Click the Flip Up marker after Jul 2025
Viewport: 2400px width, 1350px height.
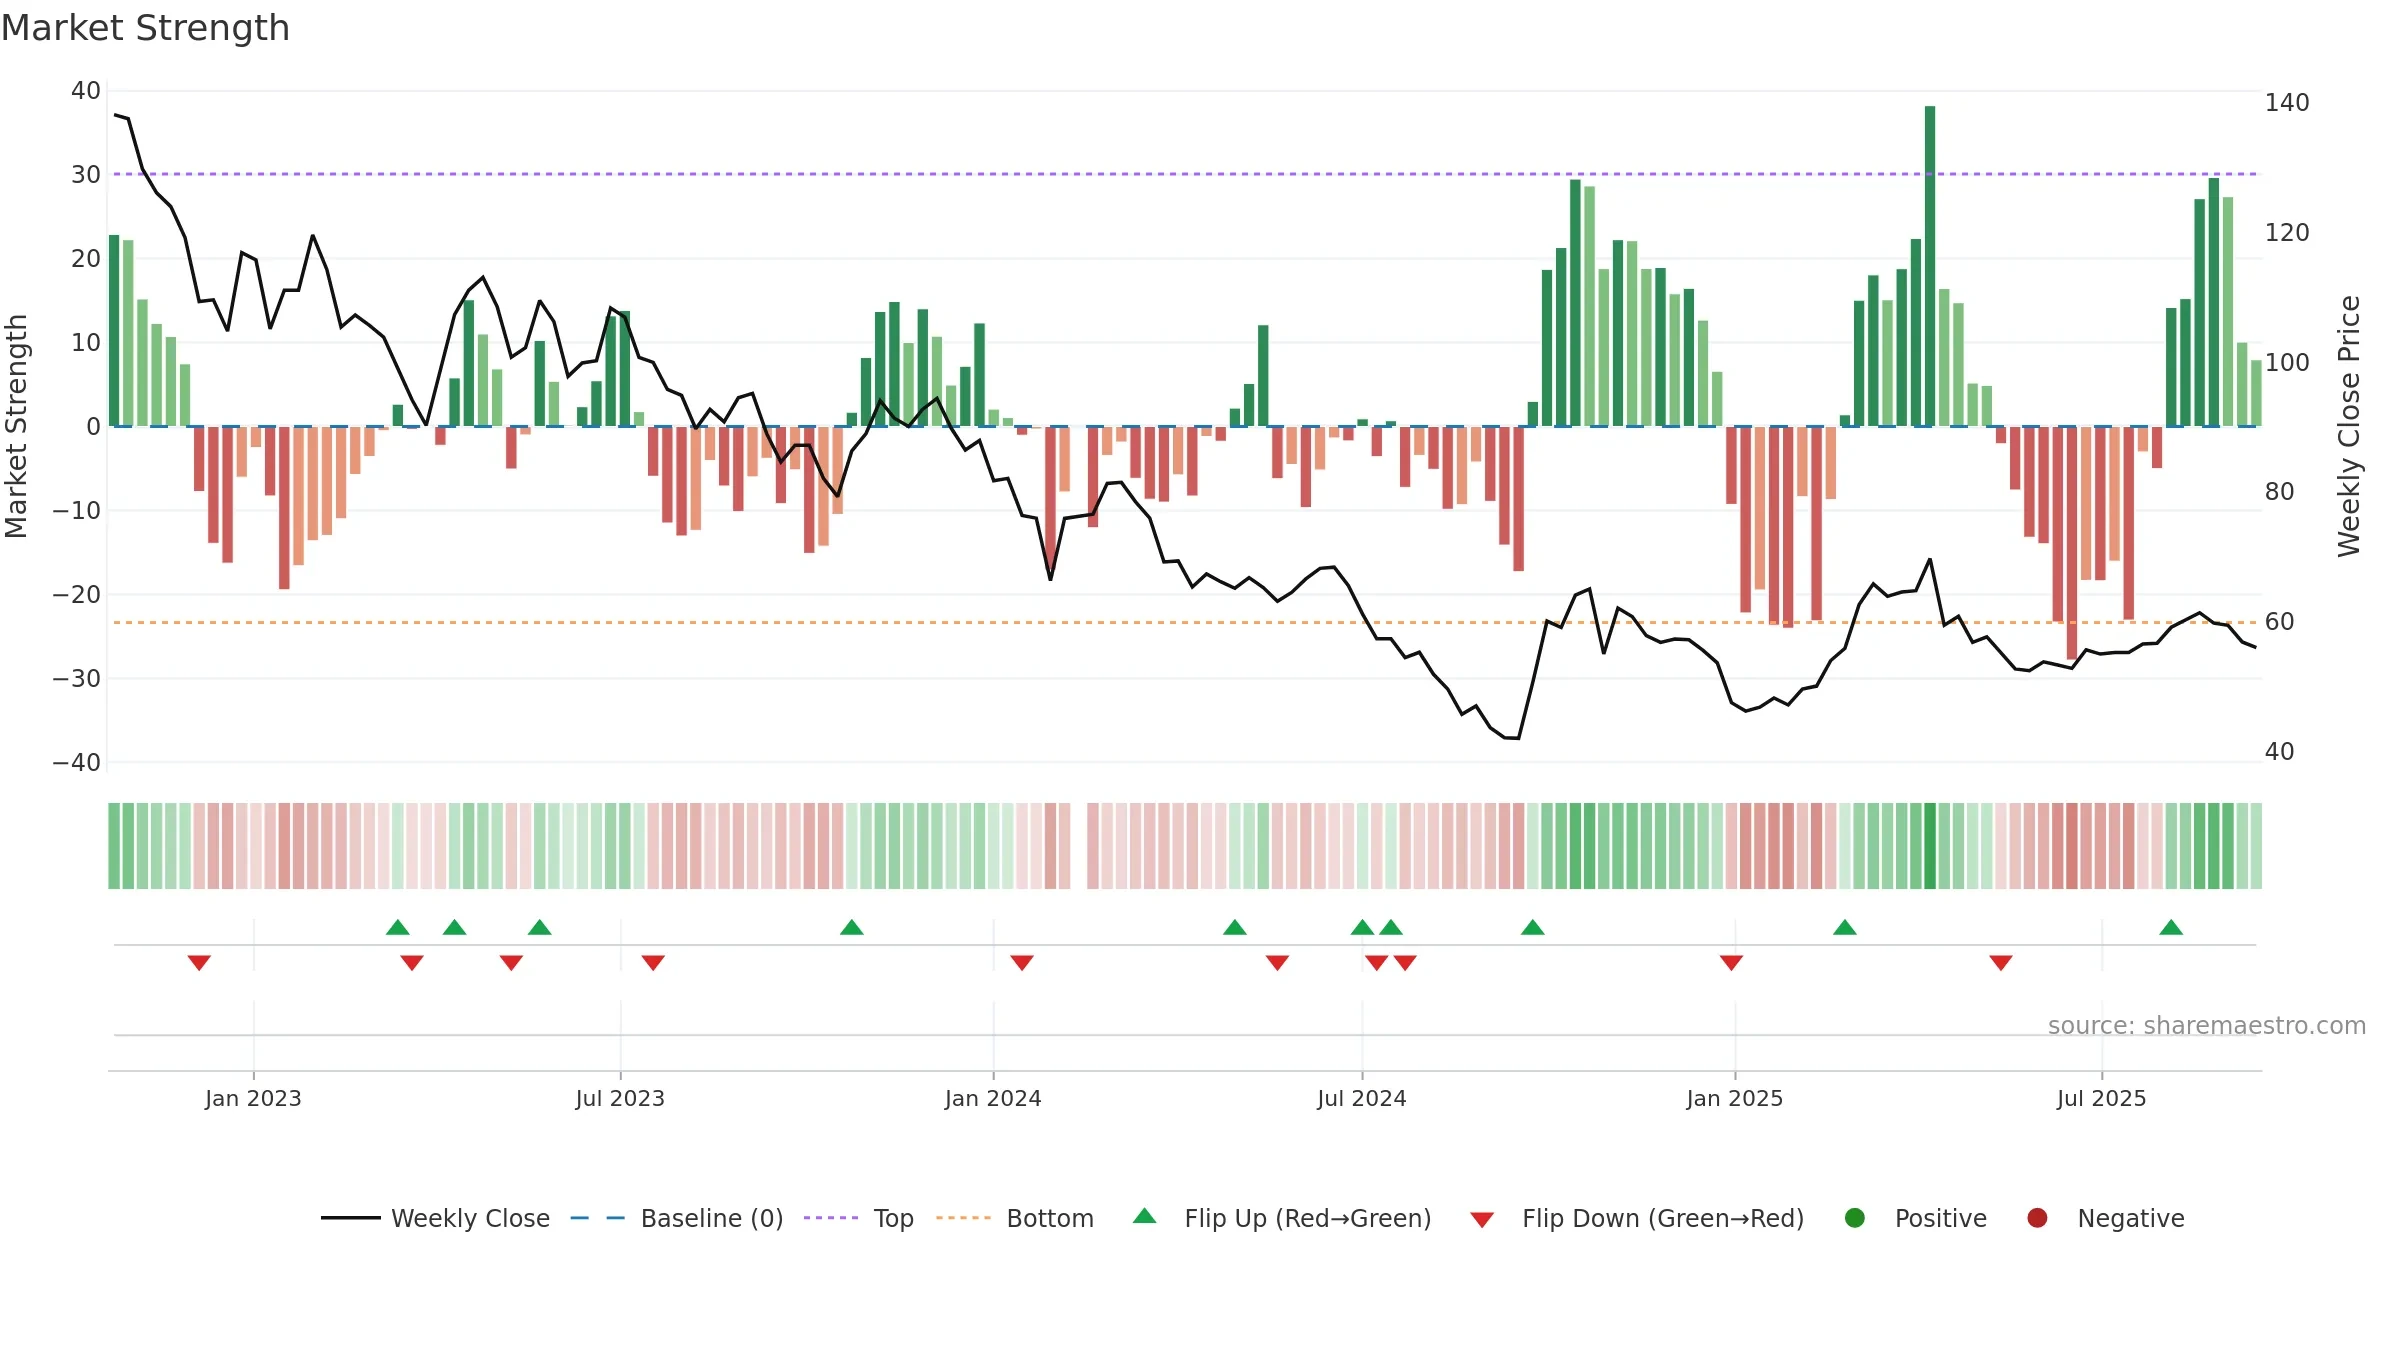coord(2171,927)
